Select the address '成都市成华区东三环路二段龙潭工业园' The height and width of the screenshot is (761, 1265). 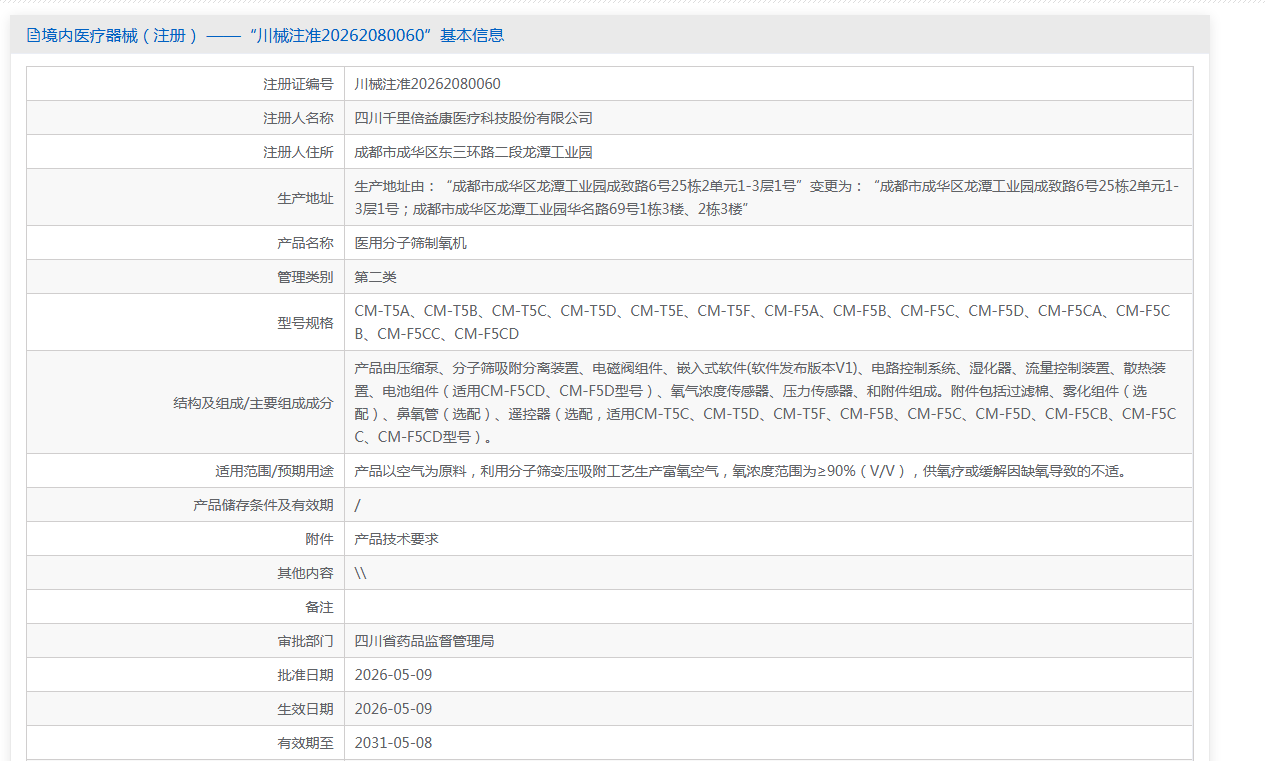tap(474, 152)
